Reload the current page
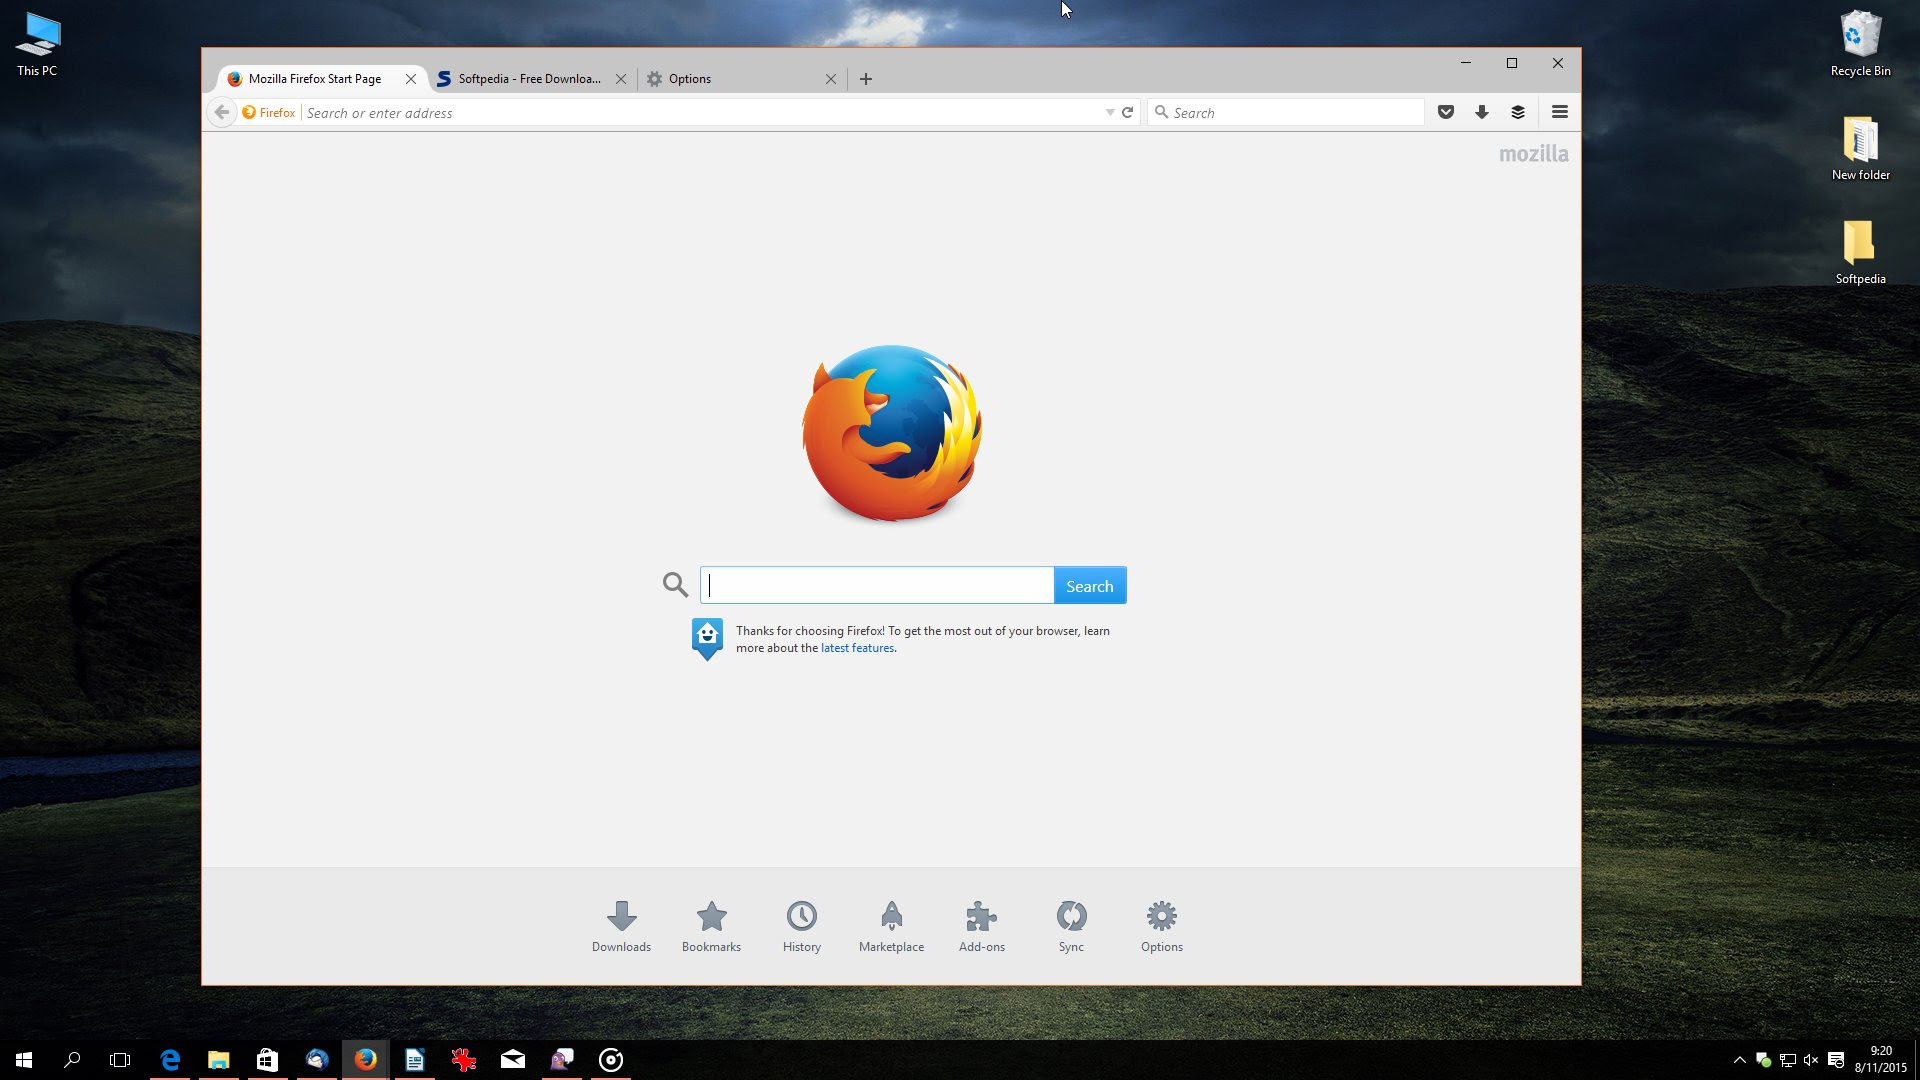1920x1080 pixels. pyautogui.click(x=1127, y=113)
